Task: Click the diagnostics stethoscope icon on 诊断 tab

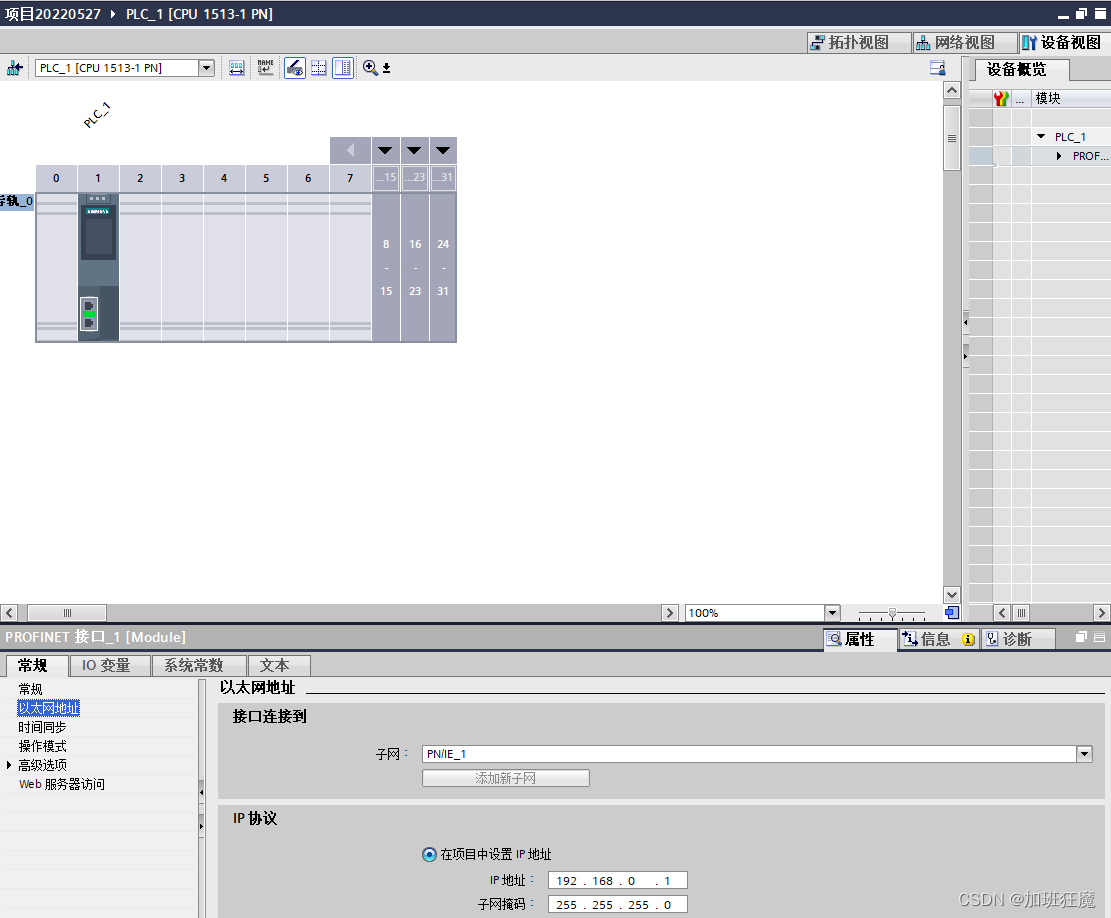Action: pyautogui.click(x=993, y=639)
